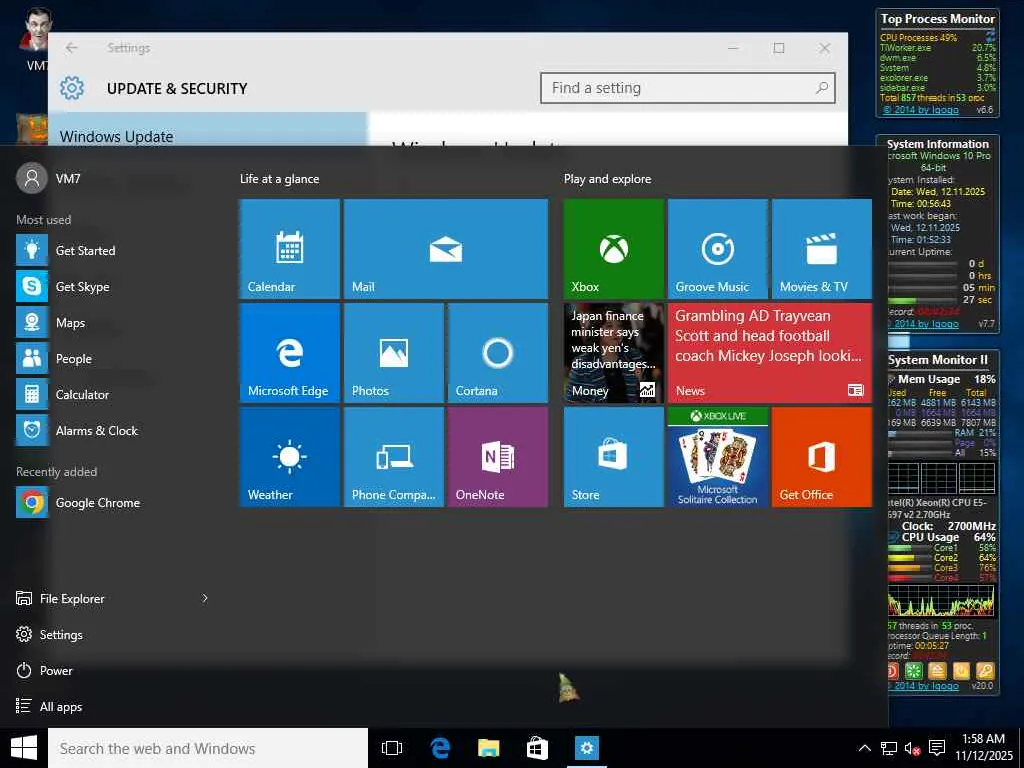
Task: Open the Photos tile
Action: click(394, 353)
